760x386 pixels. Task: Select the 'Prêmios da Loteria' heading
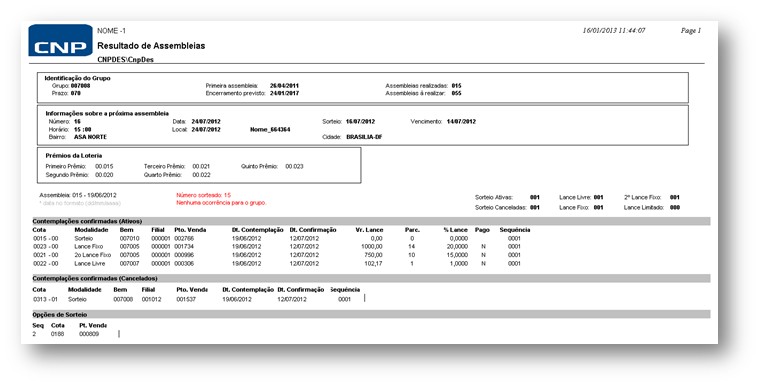click(74, 156)
